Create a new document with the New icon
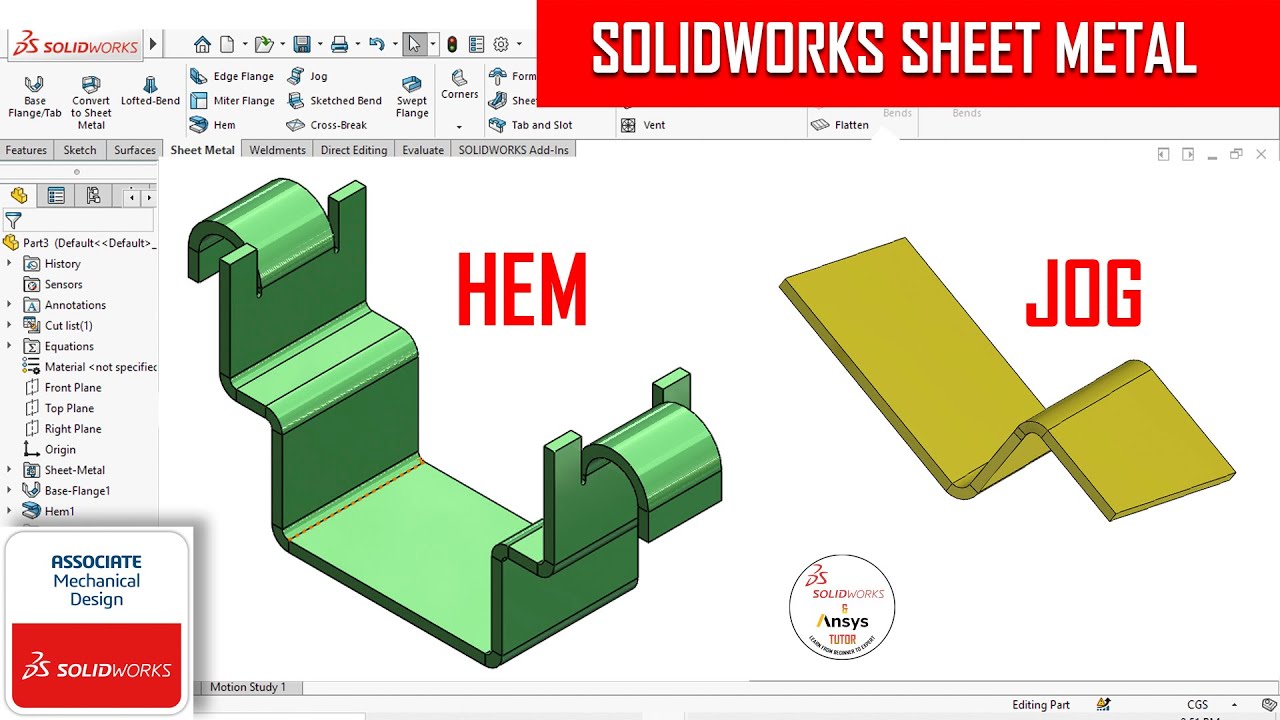This screenshot has height=720, width=1280. coord(227,44)
